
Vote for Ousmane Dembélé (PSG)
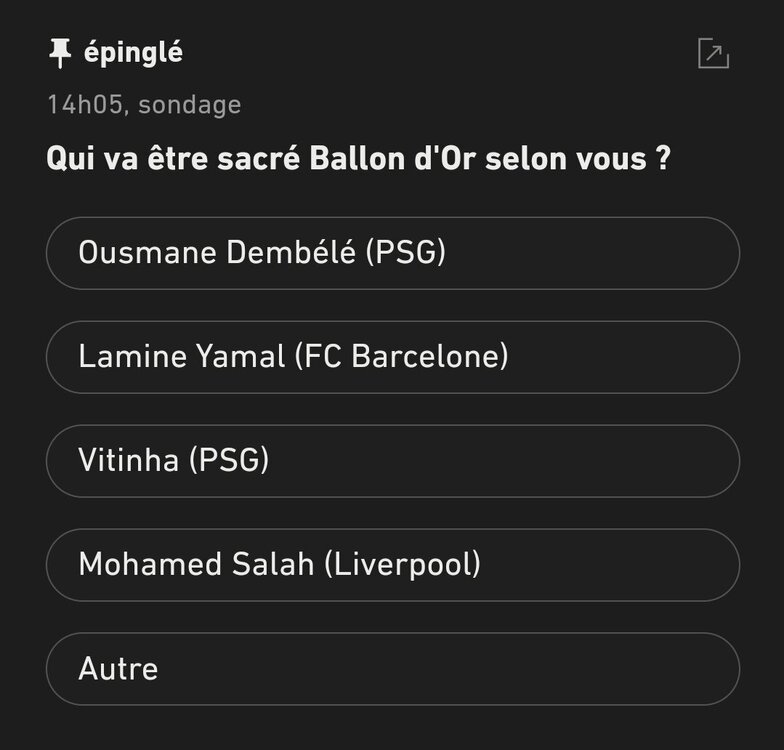click(392, 253)
